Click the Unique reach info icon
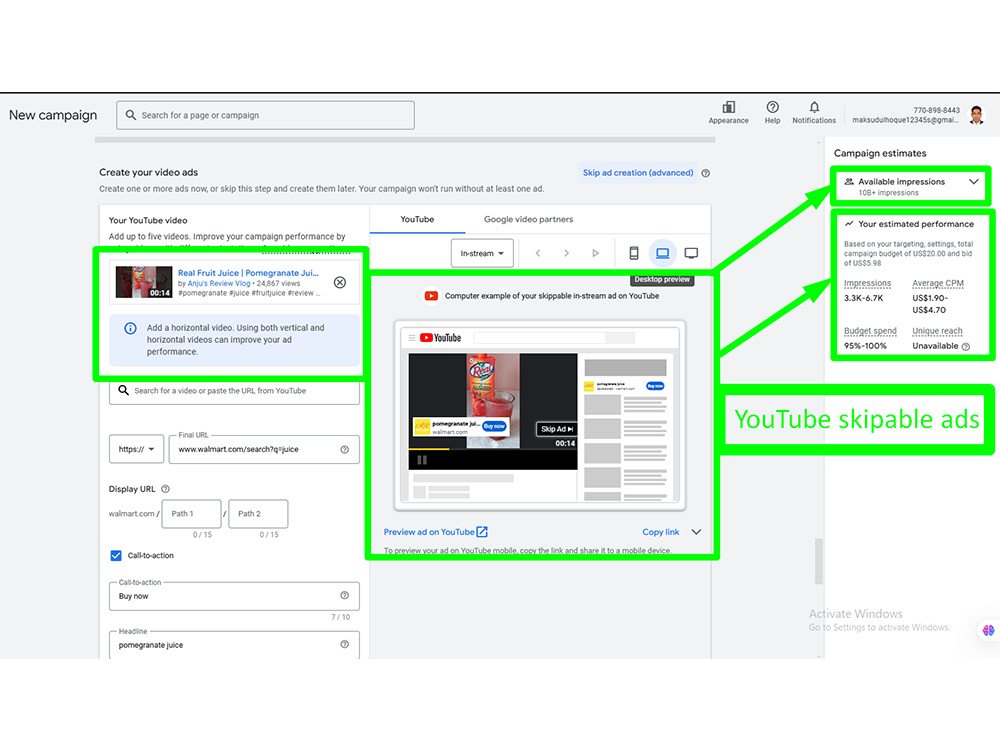1000x750 pixels. (x=966, y=346)
